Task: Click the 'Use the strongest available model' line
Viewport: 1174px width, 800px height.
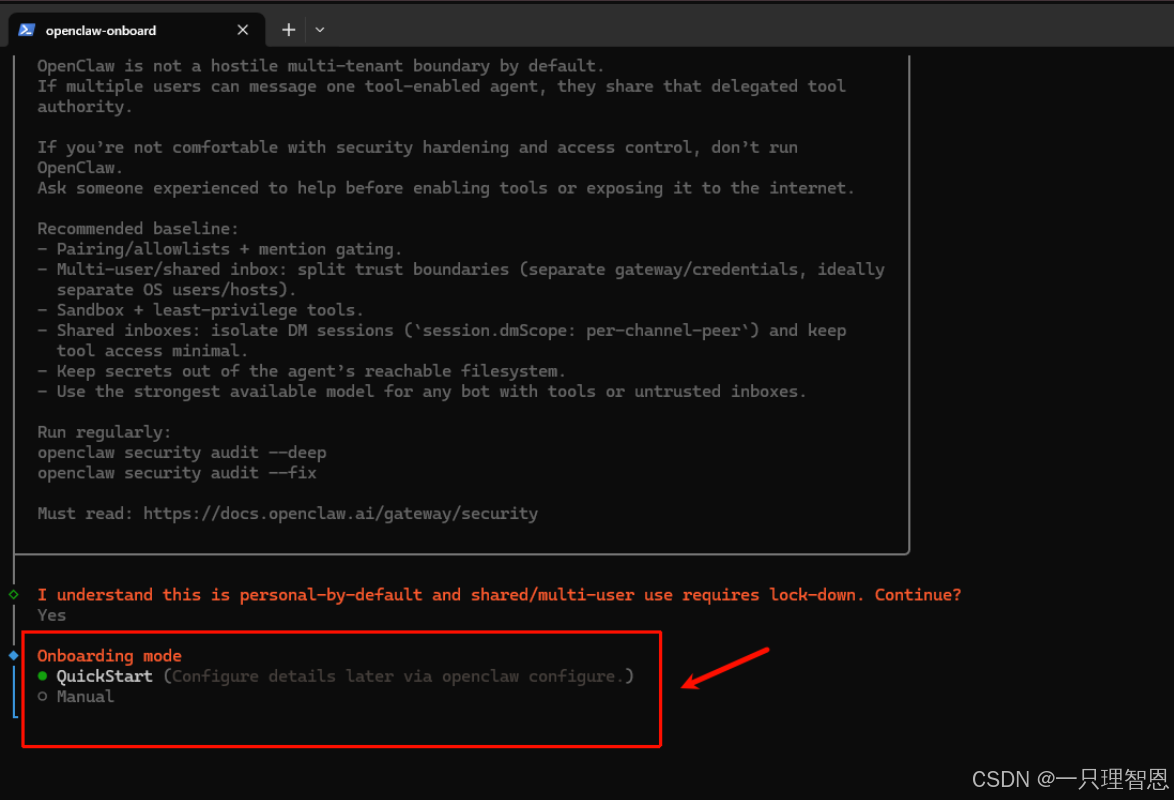Action: tap(422, 391)
